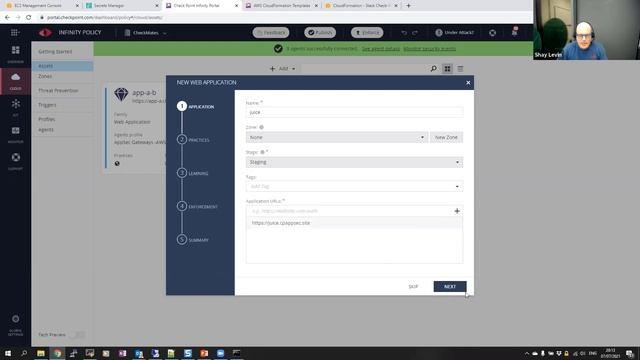
Task: Open a new browser tab
Action: (x=408, y=6)
